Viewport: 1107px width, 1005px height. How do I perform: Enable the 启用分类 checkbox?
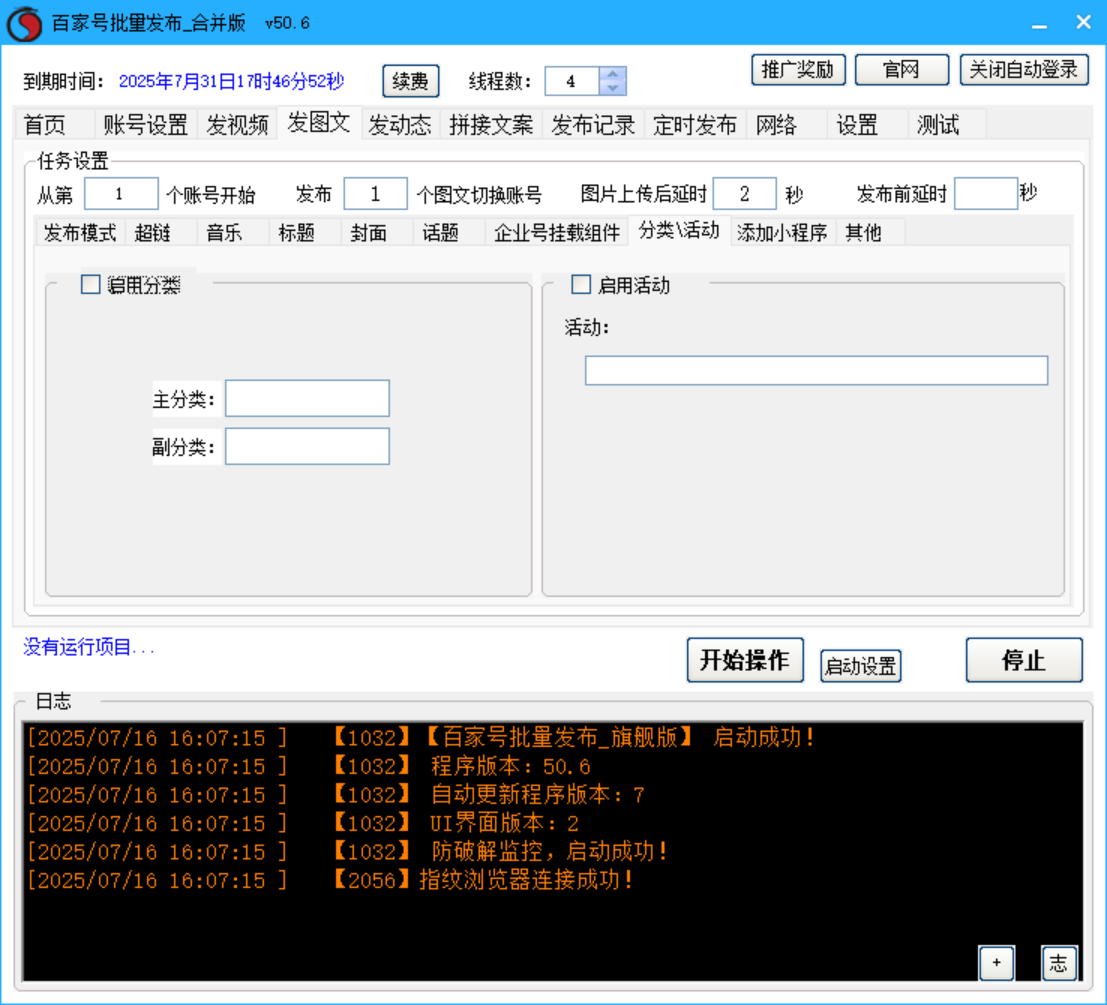(90, 284)
